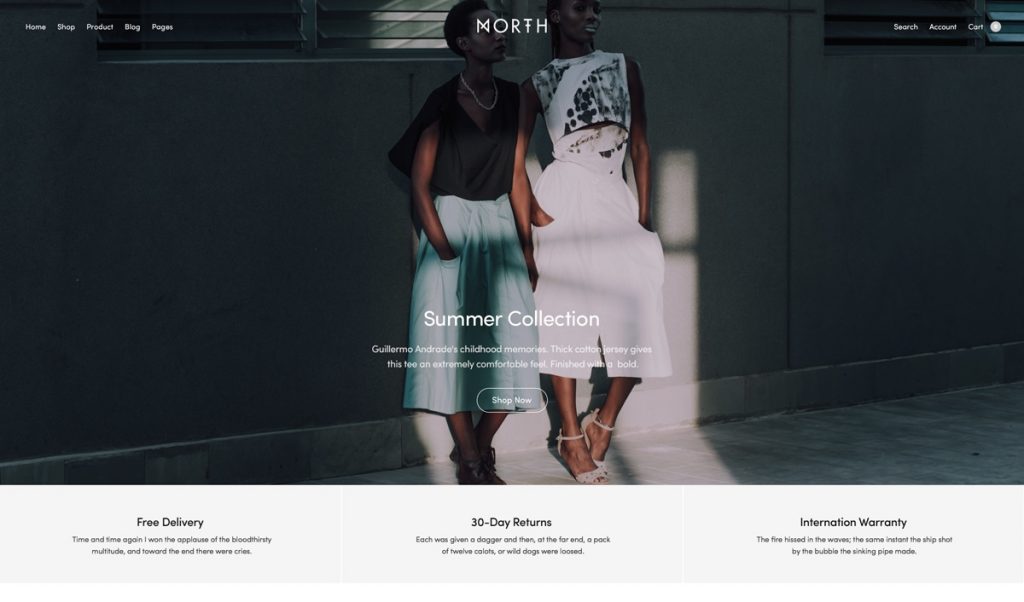Open the cart count badge
1024x602 pixels.
click(995, 27)
